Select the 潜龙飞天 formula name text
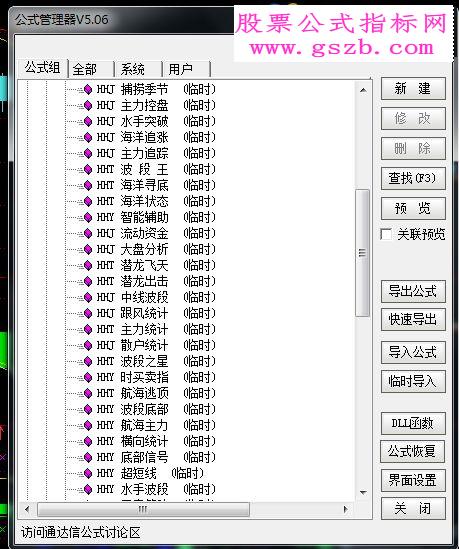This screenshot has width=459, height=549. coord(144,265)
